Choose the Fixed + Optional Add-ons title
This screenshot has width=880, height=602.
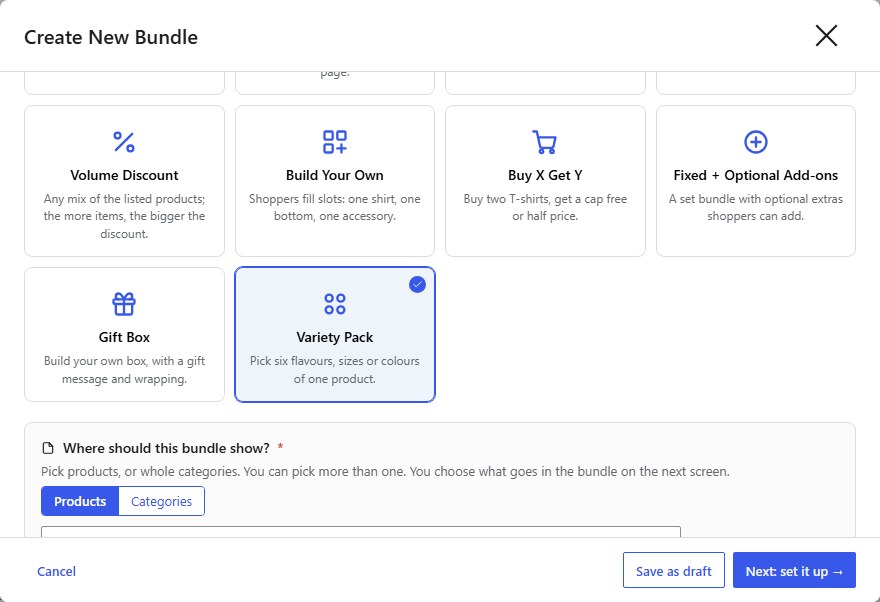click(755, 175)
